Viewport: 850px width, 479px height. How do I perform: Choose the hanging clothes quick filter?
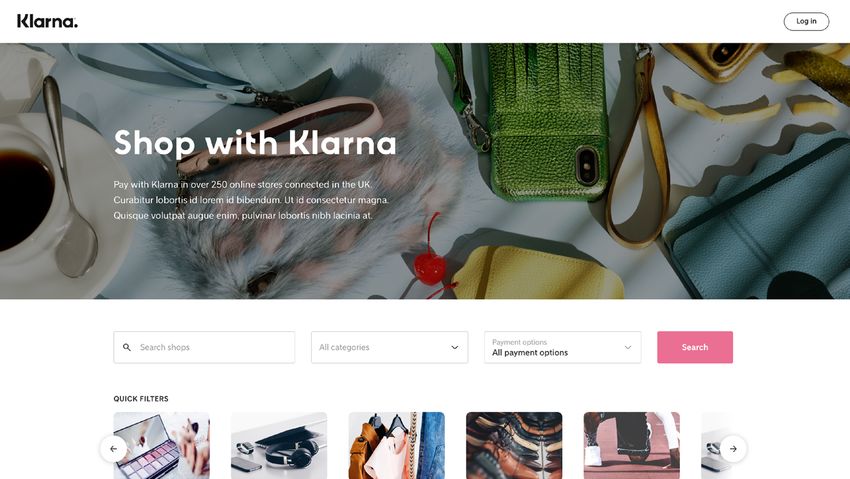pos(396,445)
